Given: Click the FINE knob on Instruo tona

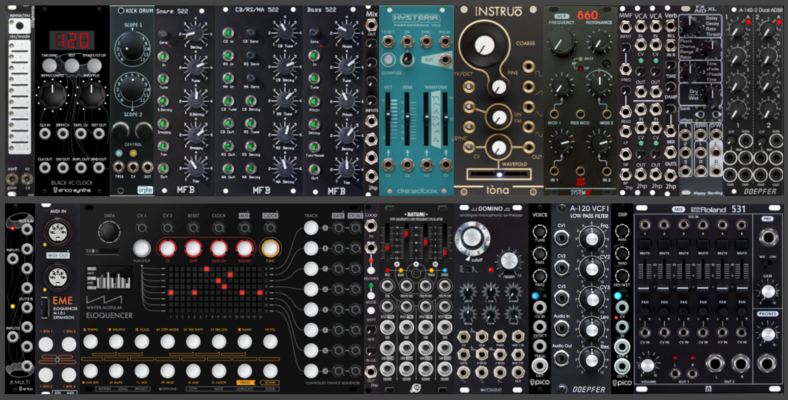Looking at the screenshot, I should 499,87.
